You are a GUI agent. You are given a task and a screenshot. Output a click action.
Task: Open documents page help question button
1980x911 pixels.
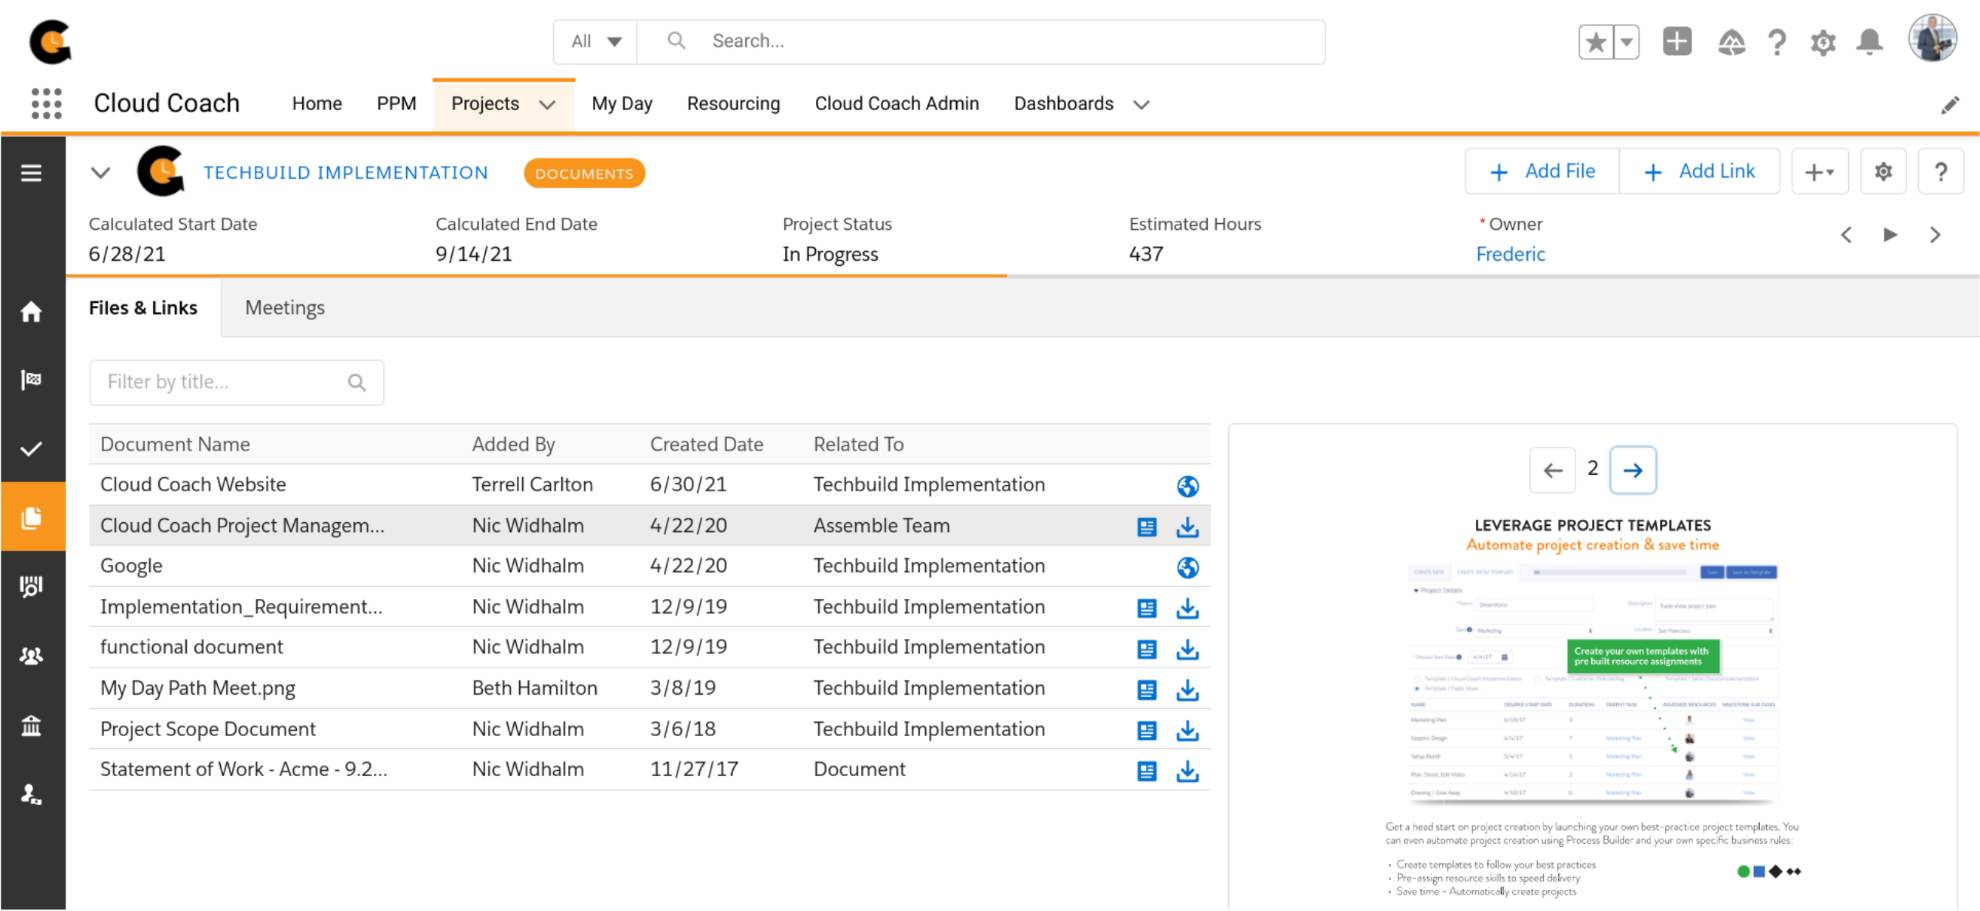(x=1940, y=172)
